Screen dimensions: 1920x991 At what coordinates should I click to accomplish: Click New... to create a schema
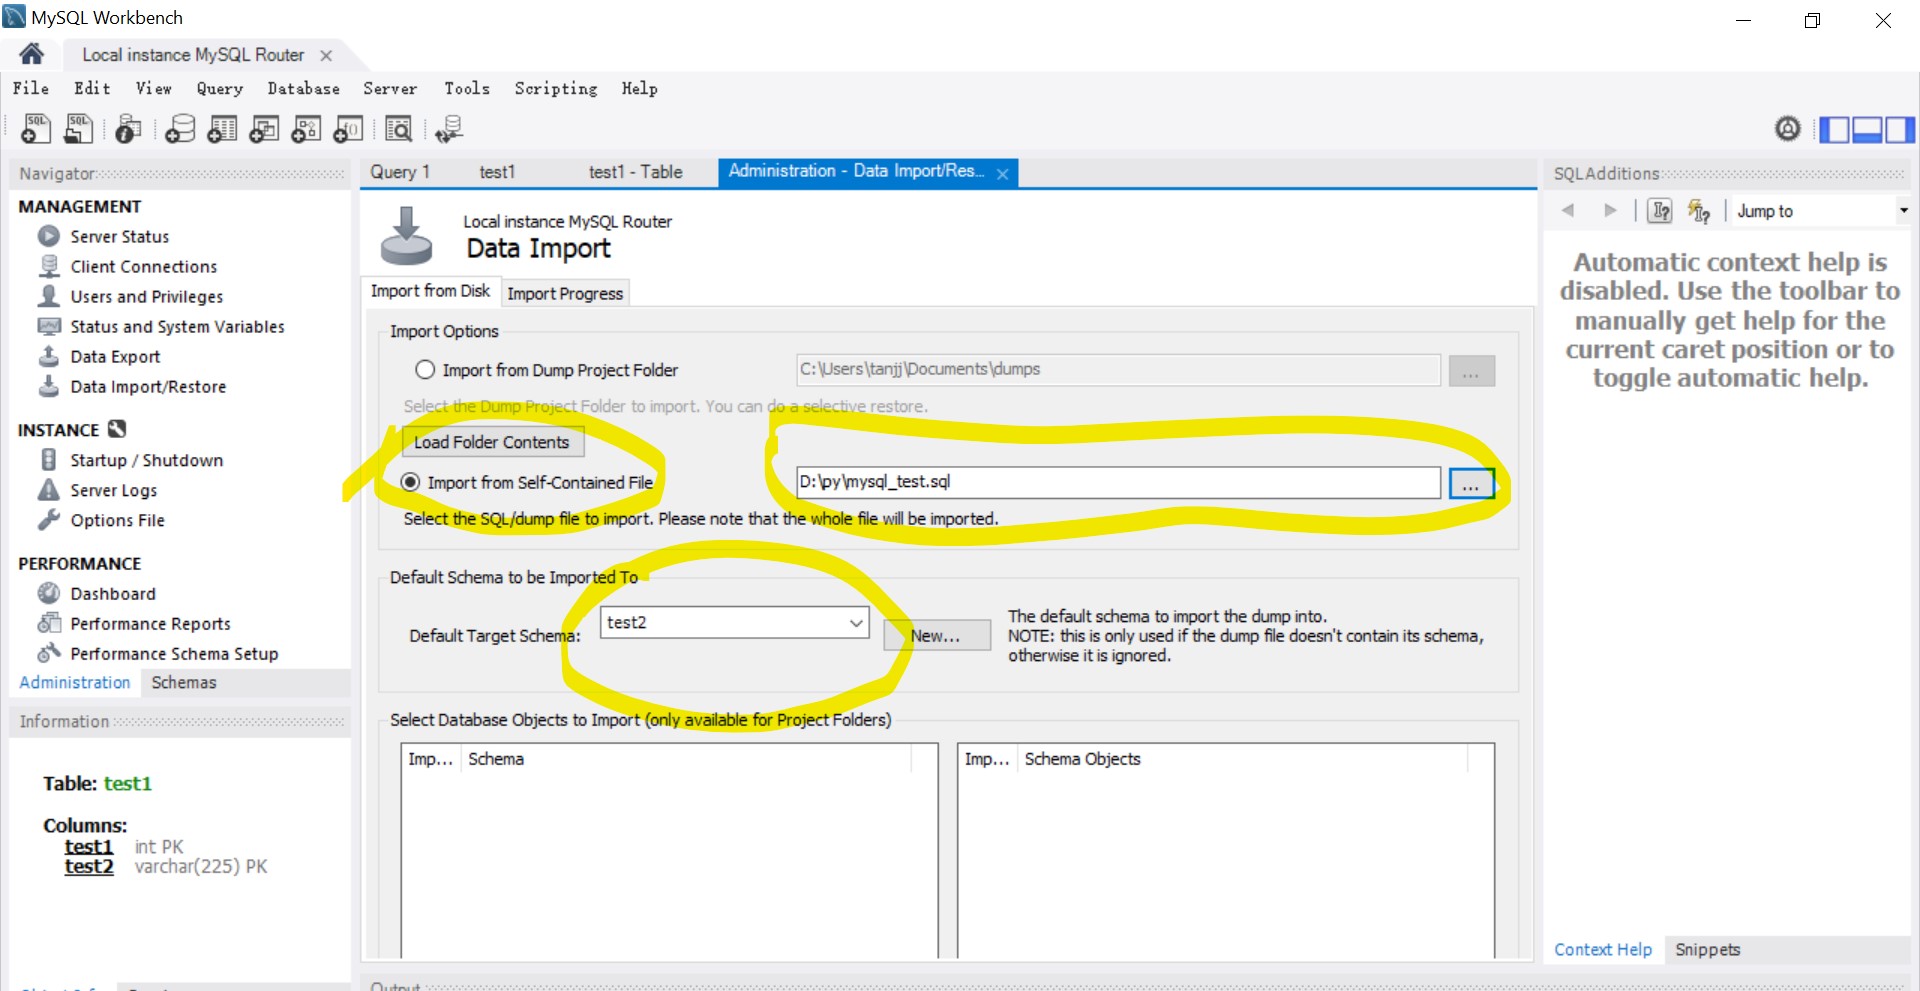pyautogui.click(x=937, y=635)
